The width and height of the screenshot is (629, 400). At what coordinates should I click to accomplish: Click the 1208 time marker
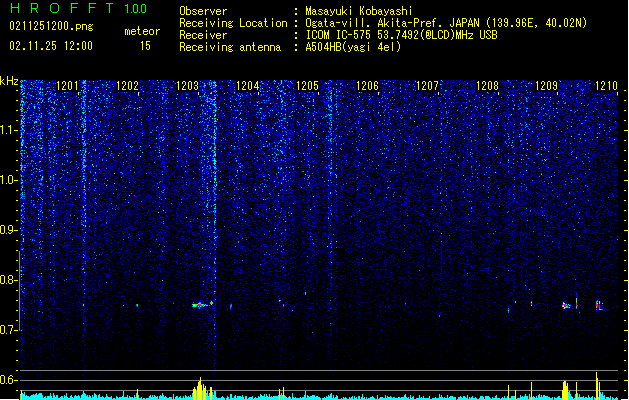[x=487, y=86]
